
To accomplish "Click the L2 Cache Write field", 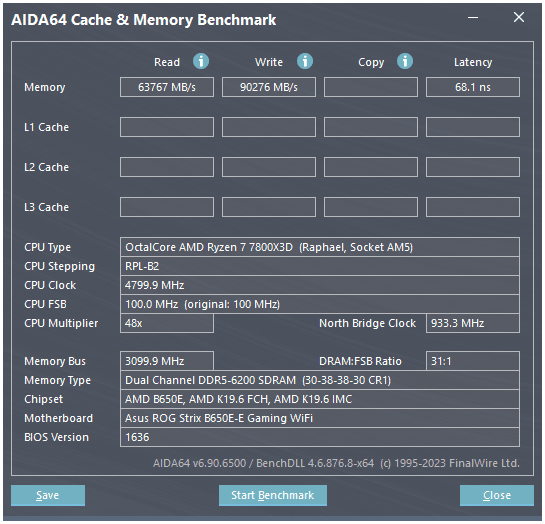I will (x=269, y=167).
